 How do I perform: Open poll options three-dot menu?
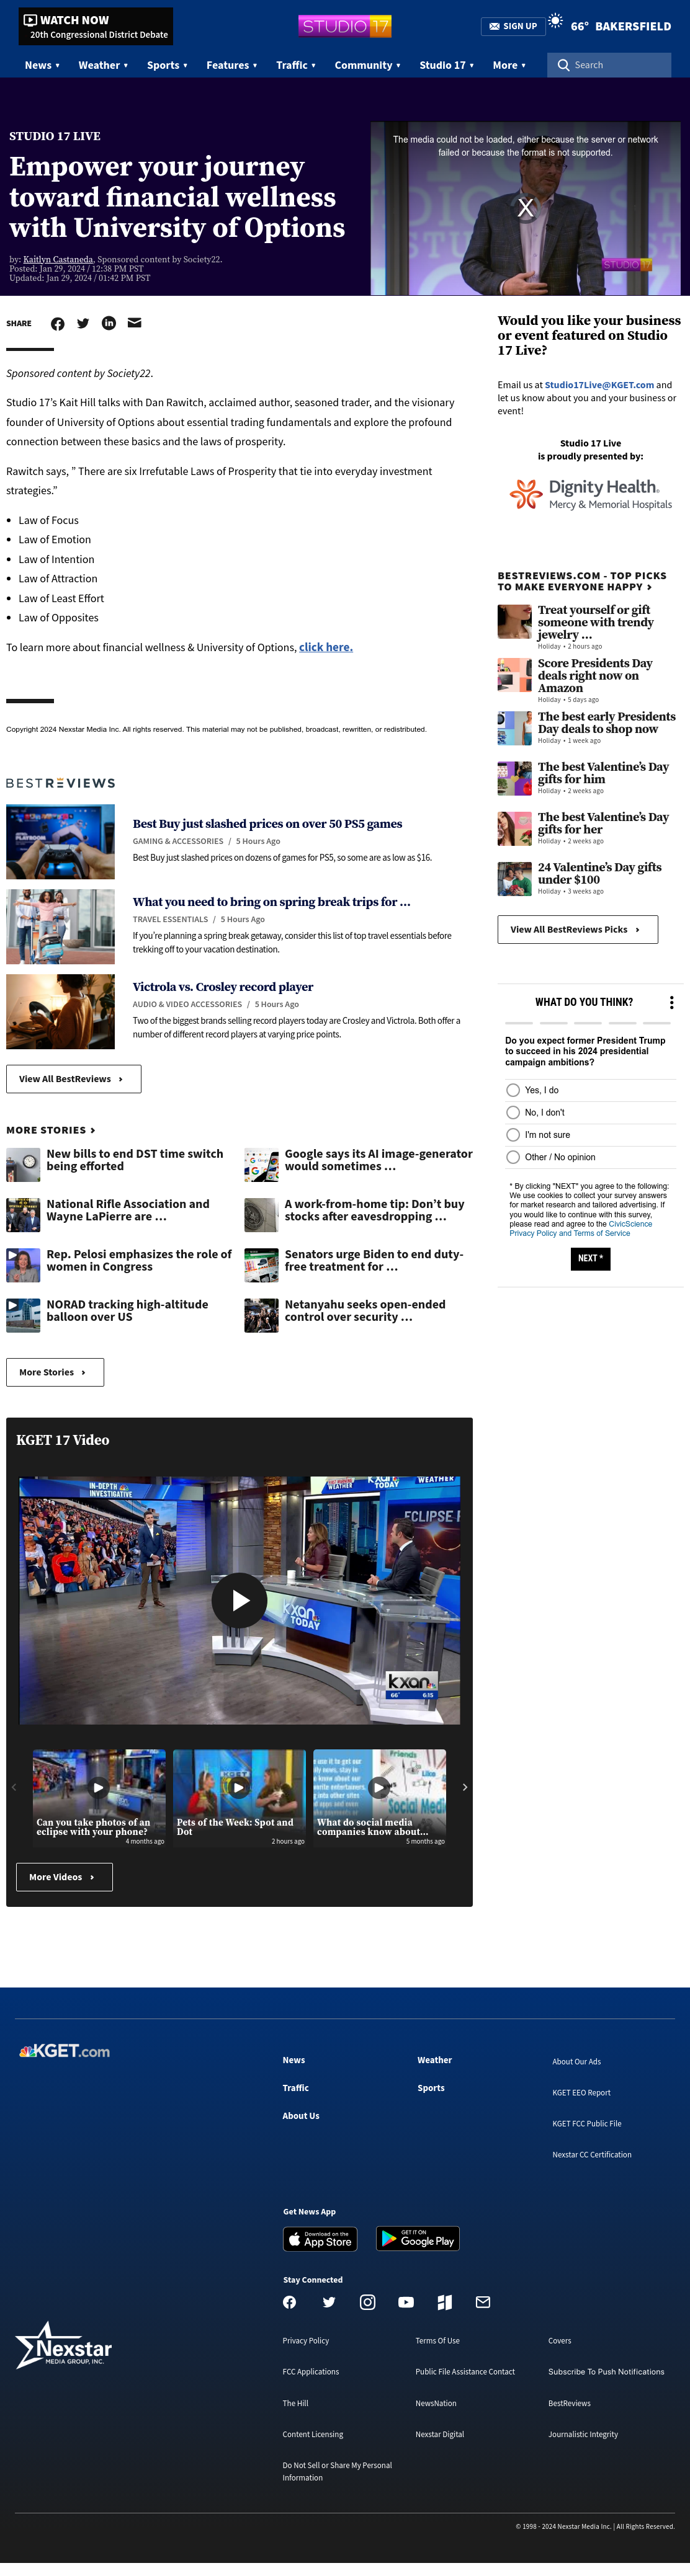pos(671,1002)
